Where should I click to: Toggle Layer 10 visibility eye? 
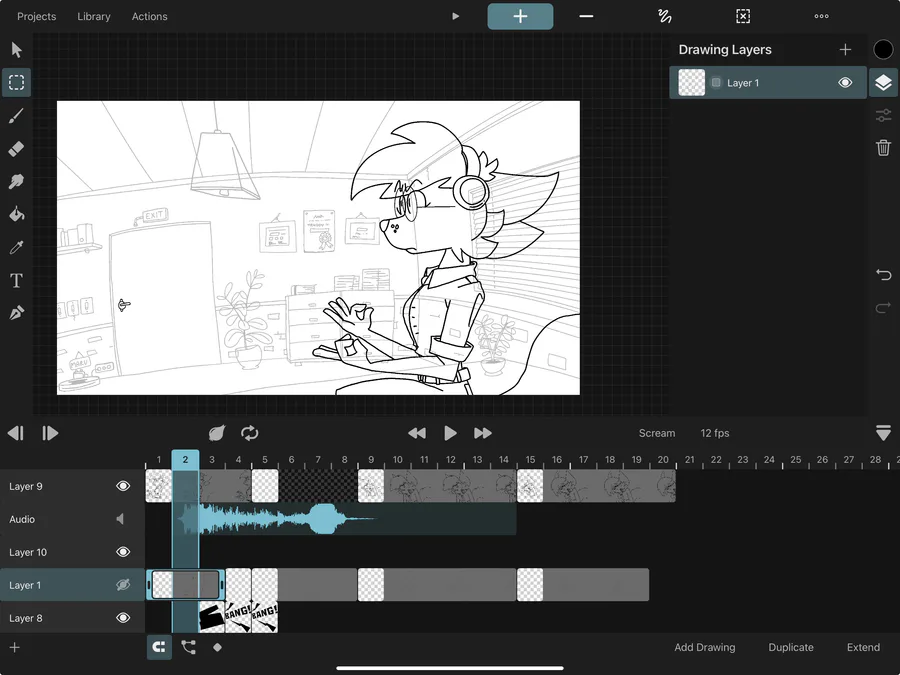pyautogui.click(x=123, y=552)
